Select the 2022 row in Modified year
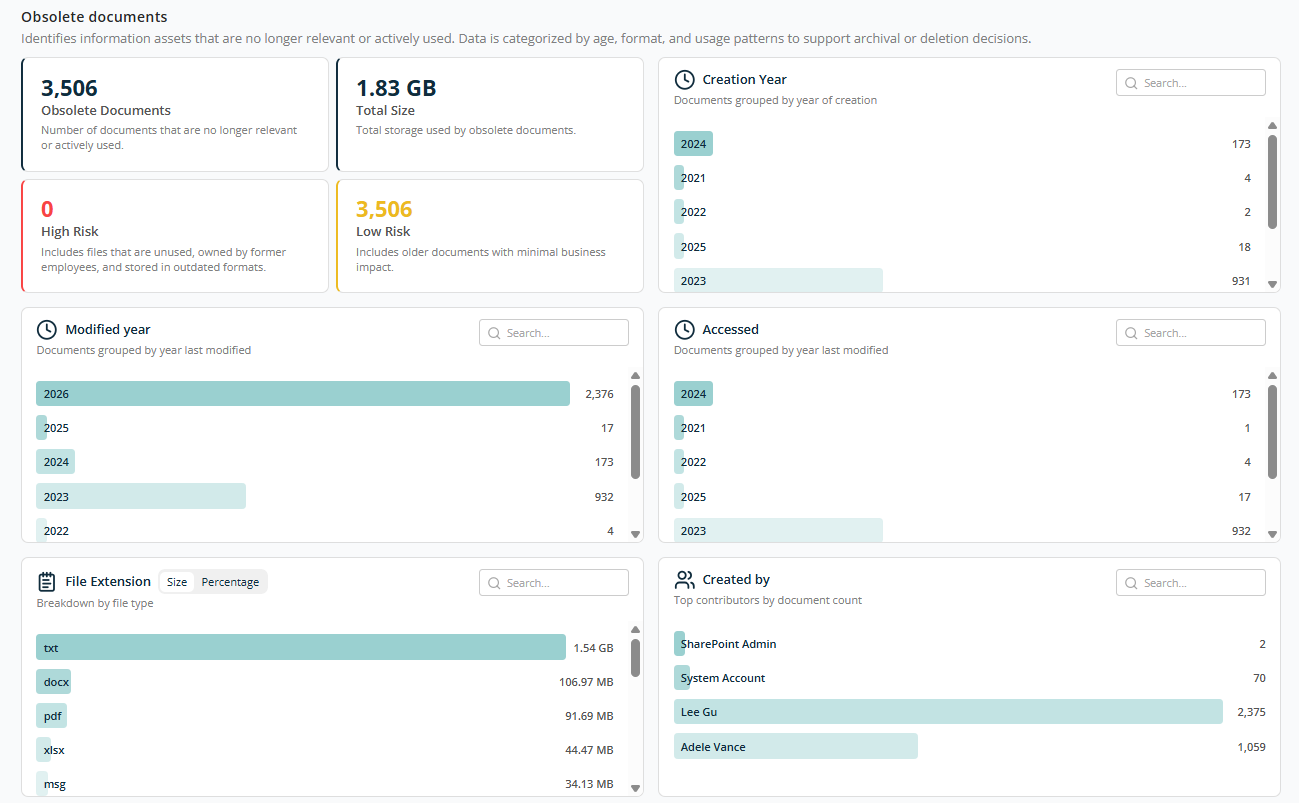This screenshot has height=803, width=1299. tap(325, 531)
